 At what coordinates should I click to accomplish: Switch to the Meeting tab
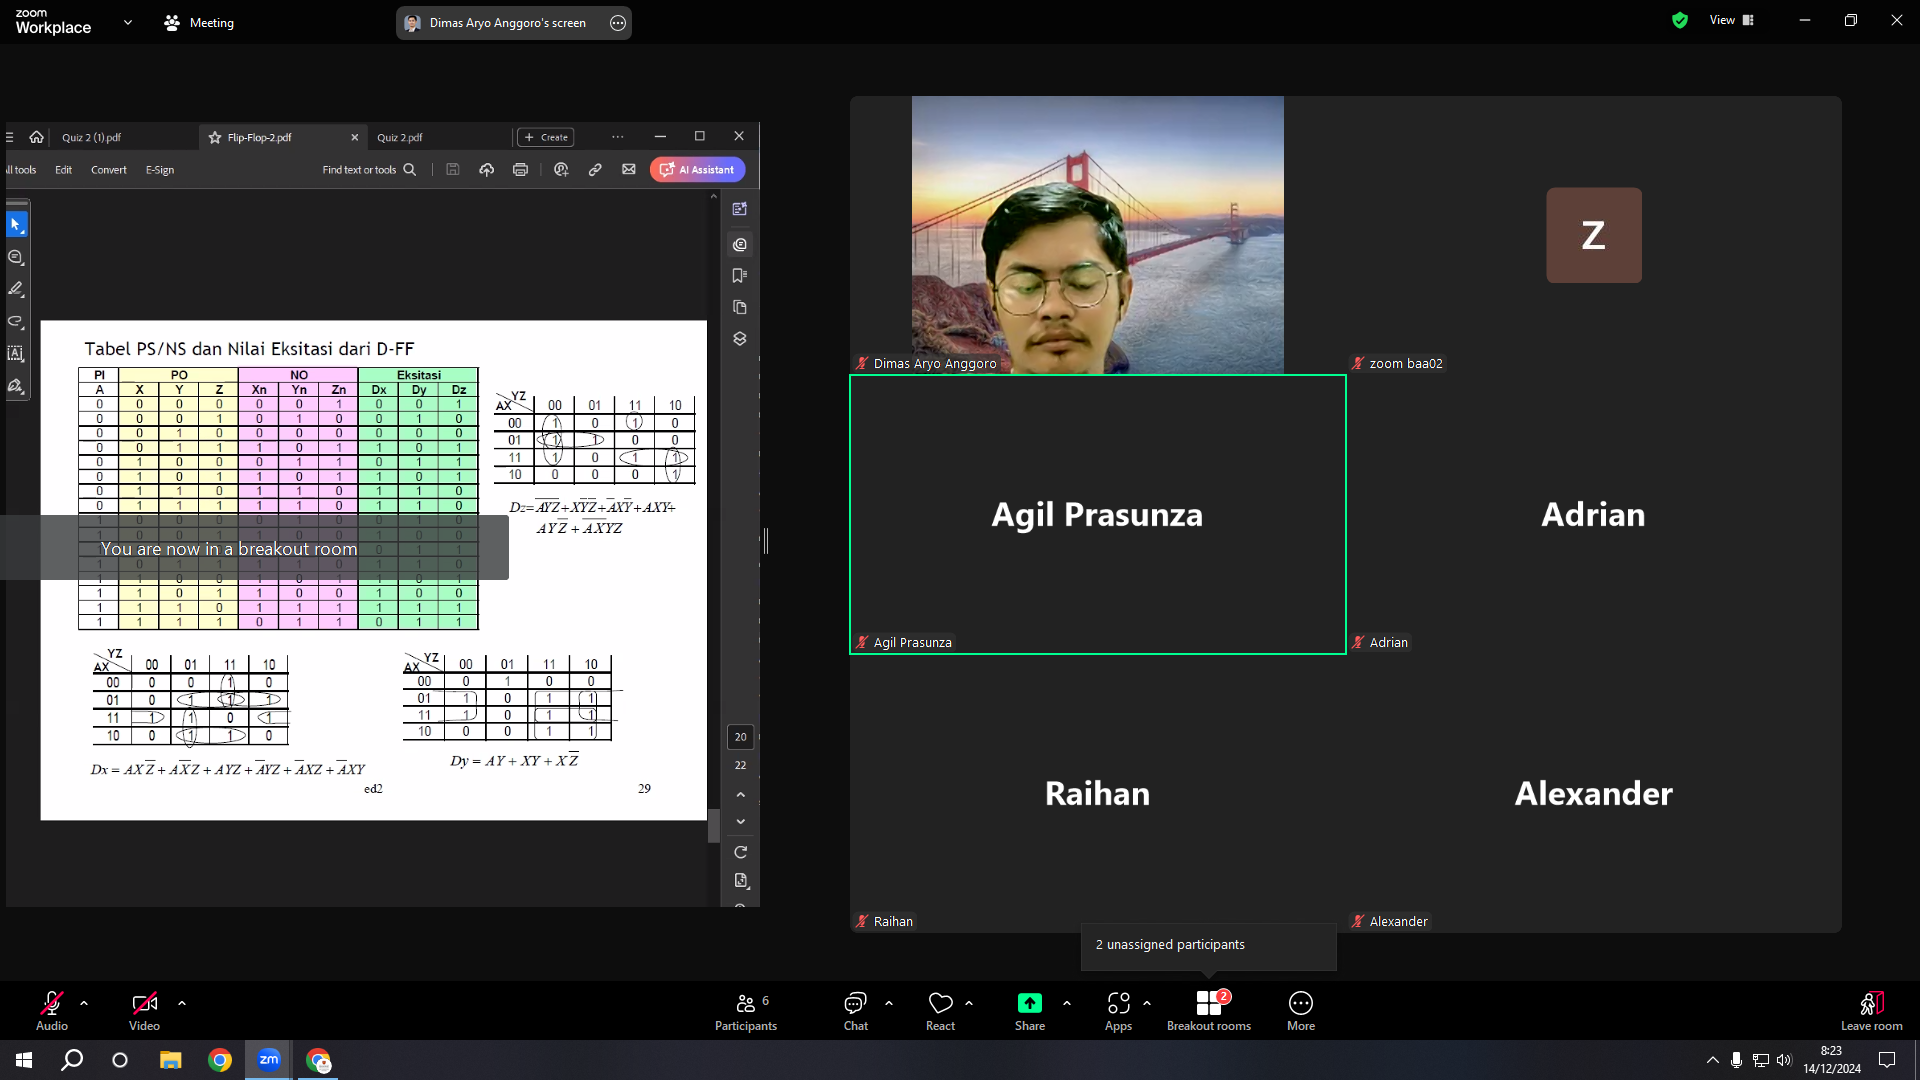199,22
